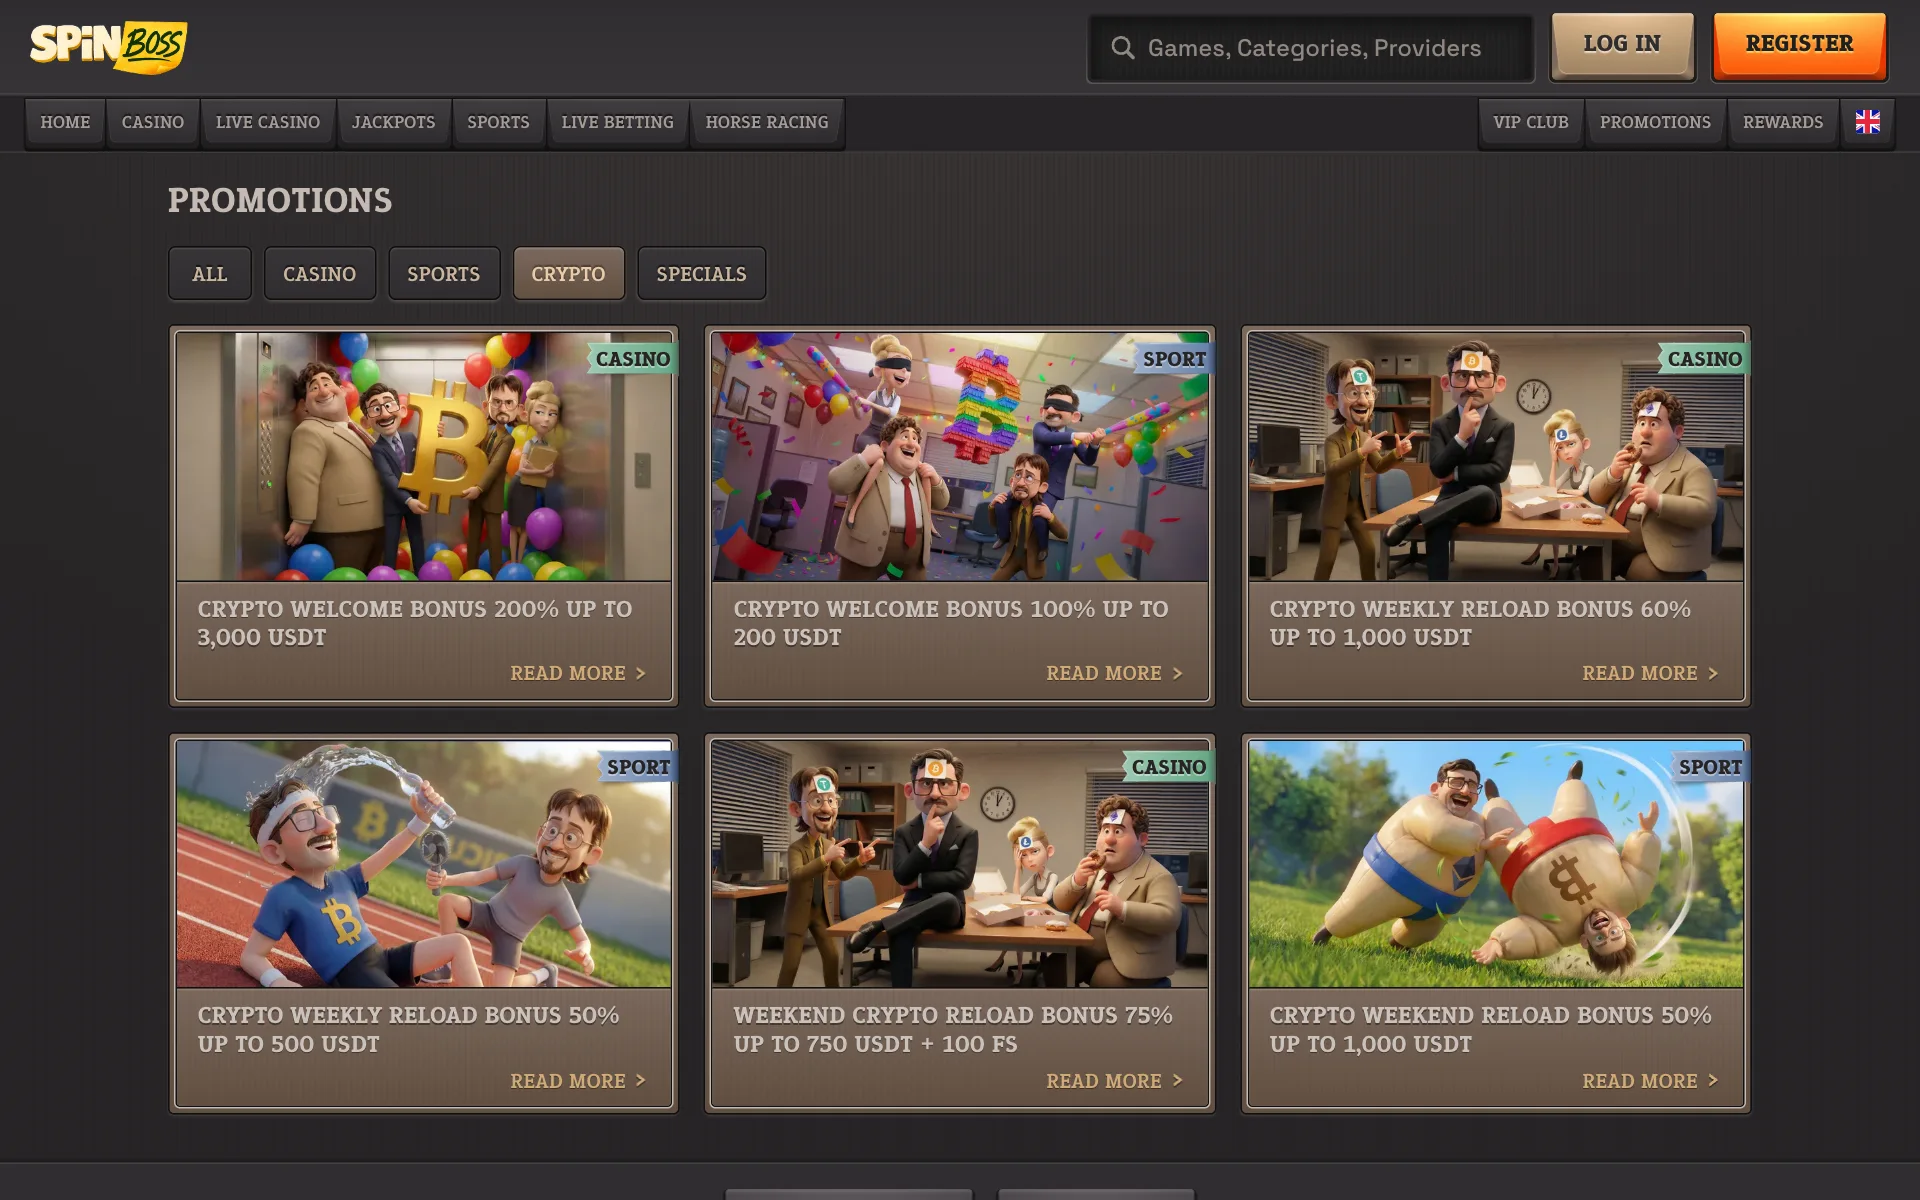This screenshot has width=1920, height=1200.
Task: Open VIP CLUB navigation item
Action: [x=1531, y=122]
